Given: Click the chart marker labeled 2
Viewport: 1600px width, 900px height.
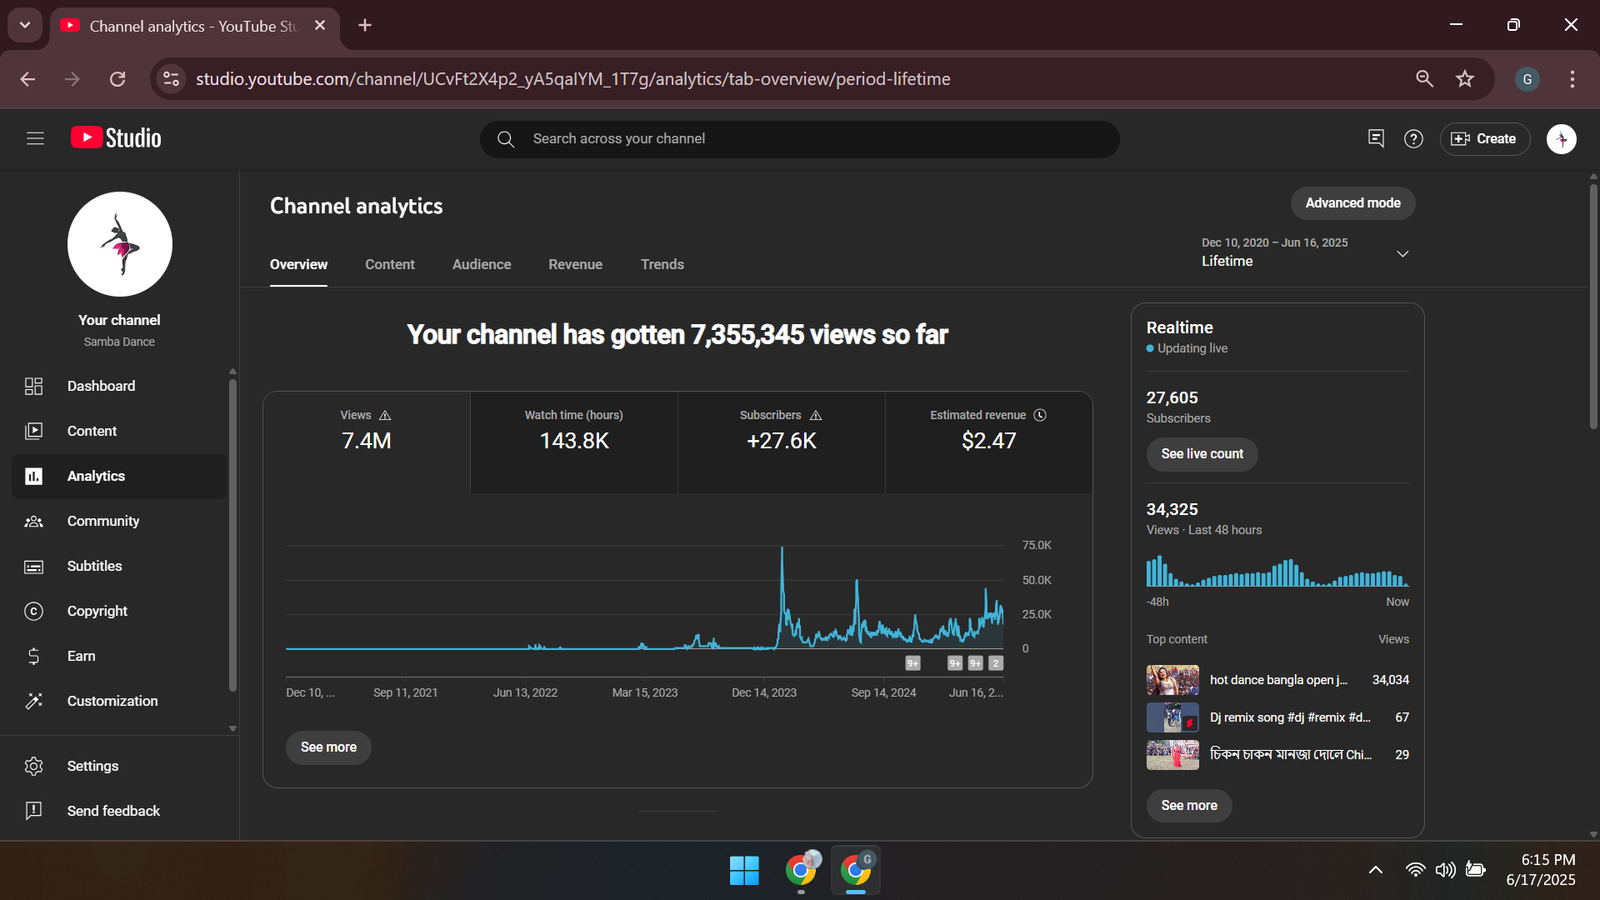Looking at the screenshot, I should [x=995, y=663].
